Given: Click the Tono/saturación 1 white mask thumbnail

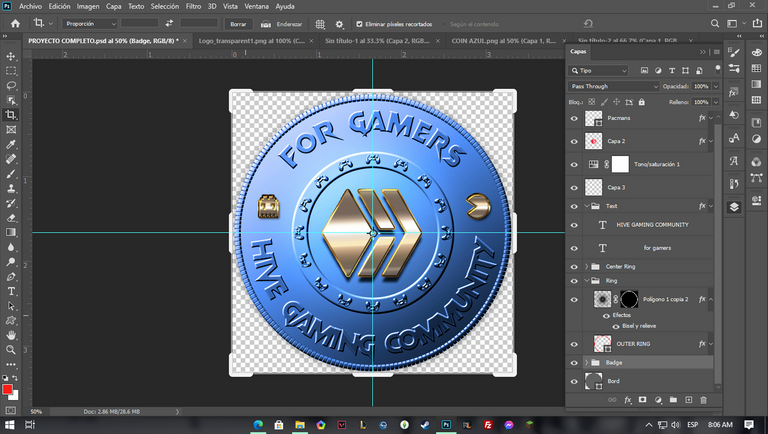Looking at the screenshot, I should [620, 164].
